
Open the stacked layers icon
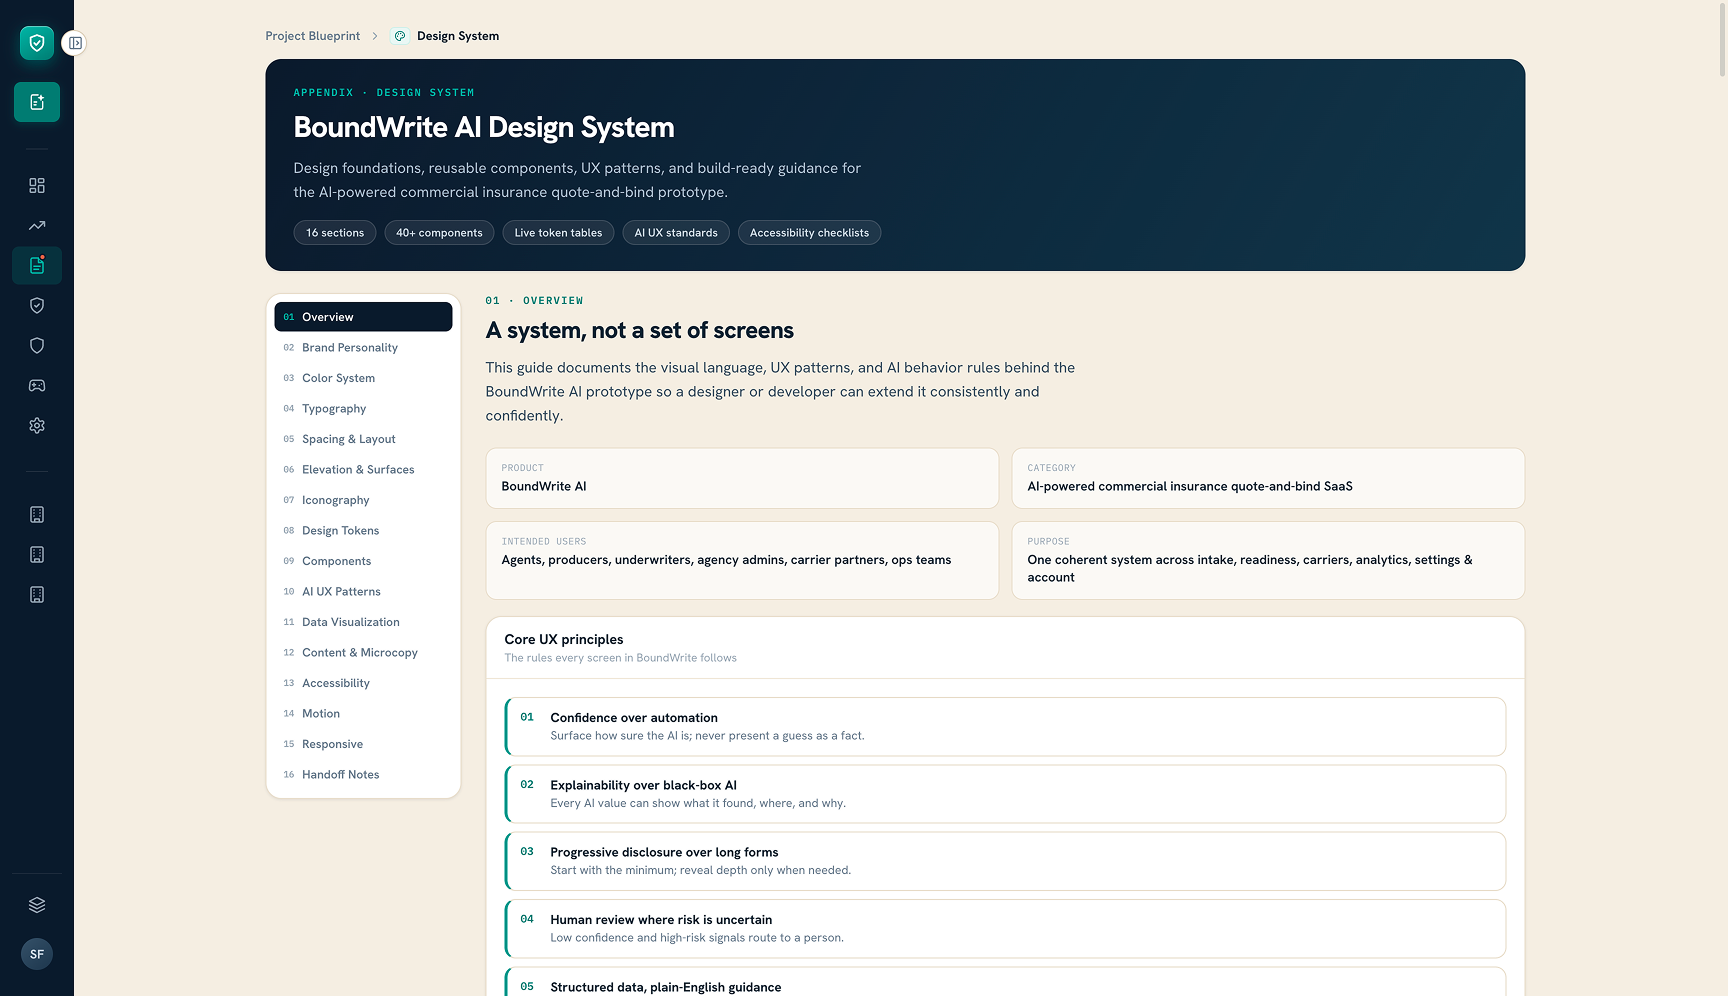37,905
